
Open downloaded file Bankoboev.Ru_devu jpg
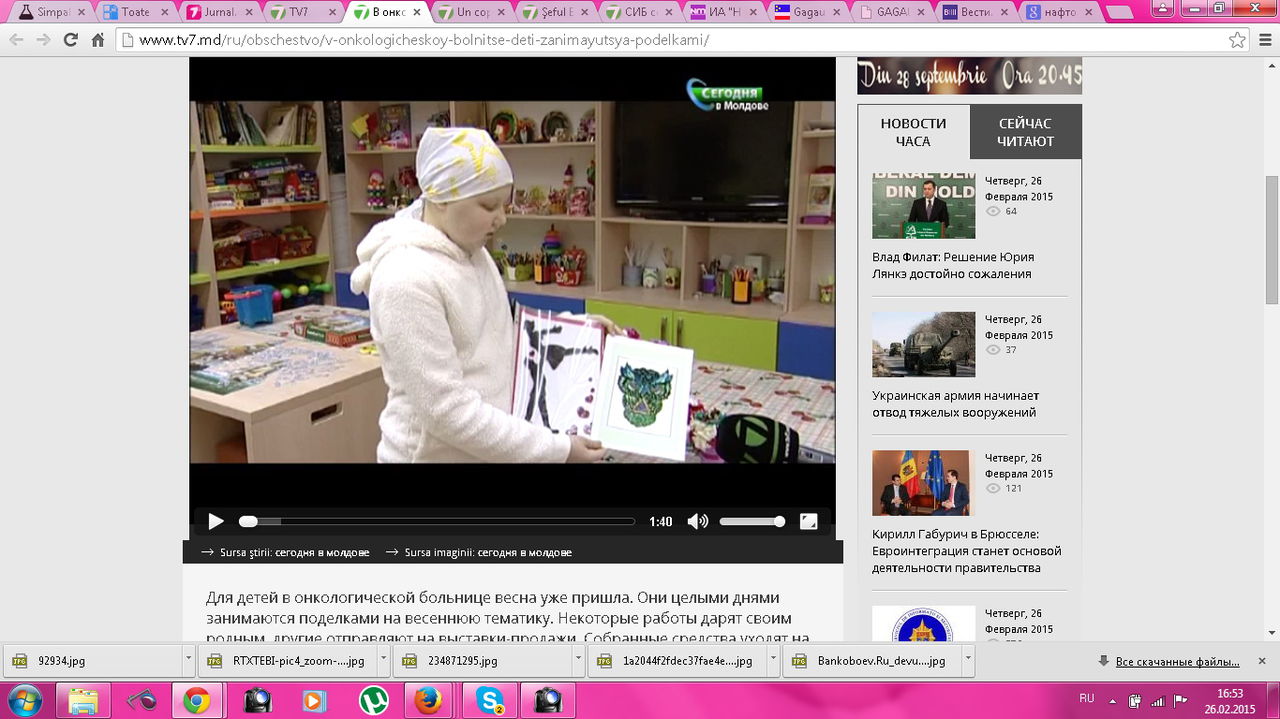[871, 661]
